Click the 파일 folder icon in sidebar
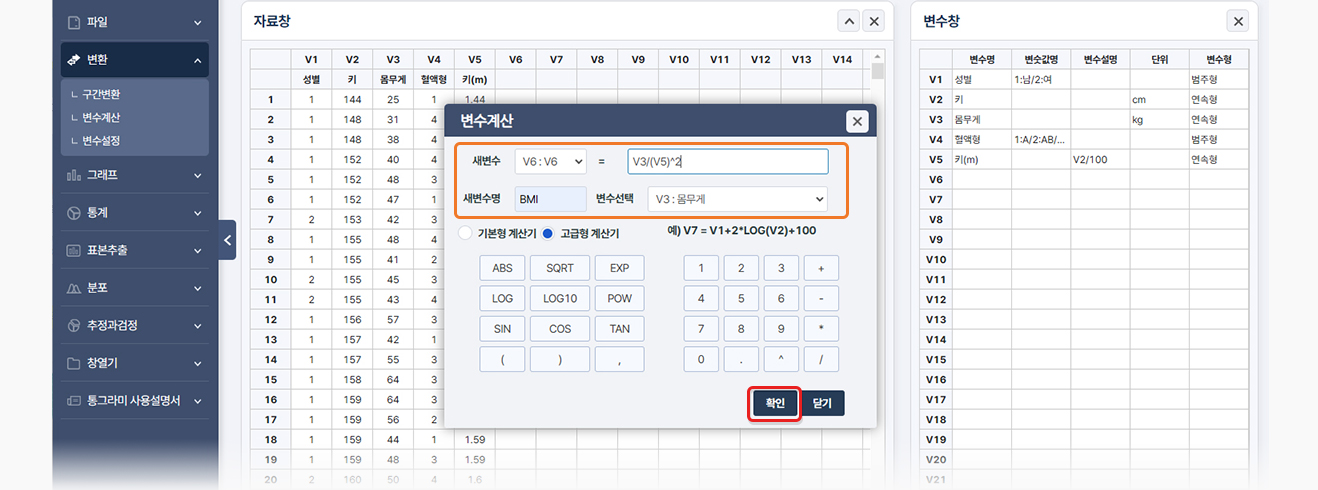 click(73, 22)
